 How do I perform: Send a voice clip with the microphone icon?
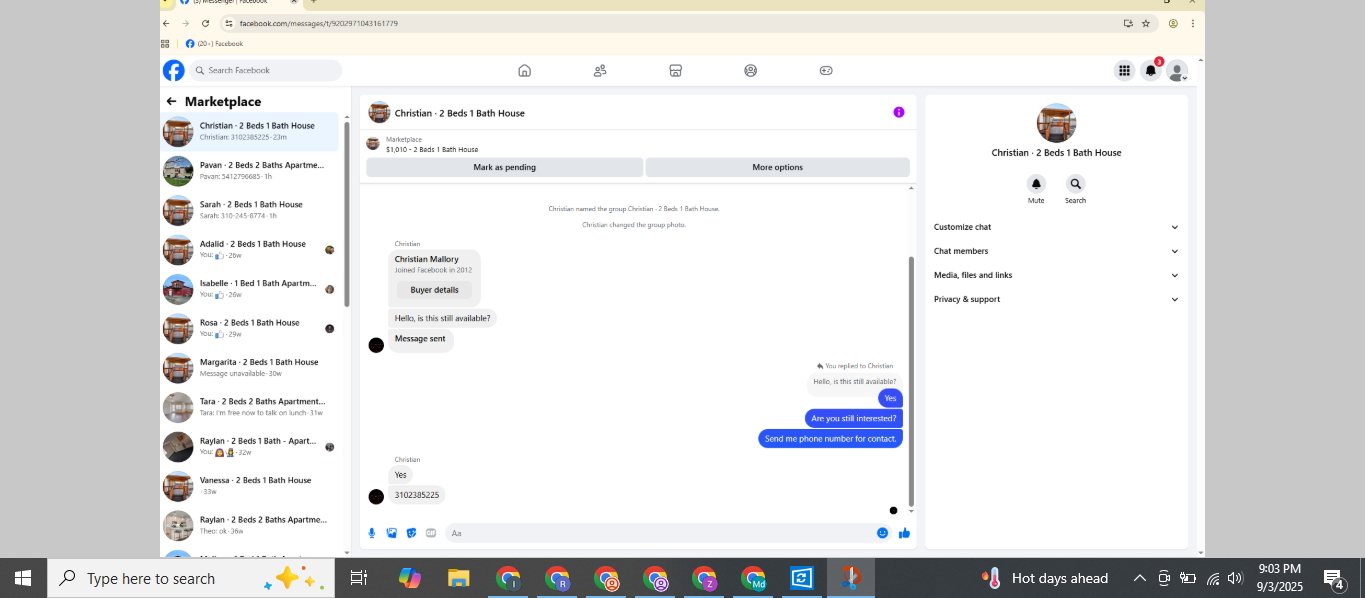372,533
